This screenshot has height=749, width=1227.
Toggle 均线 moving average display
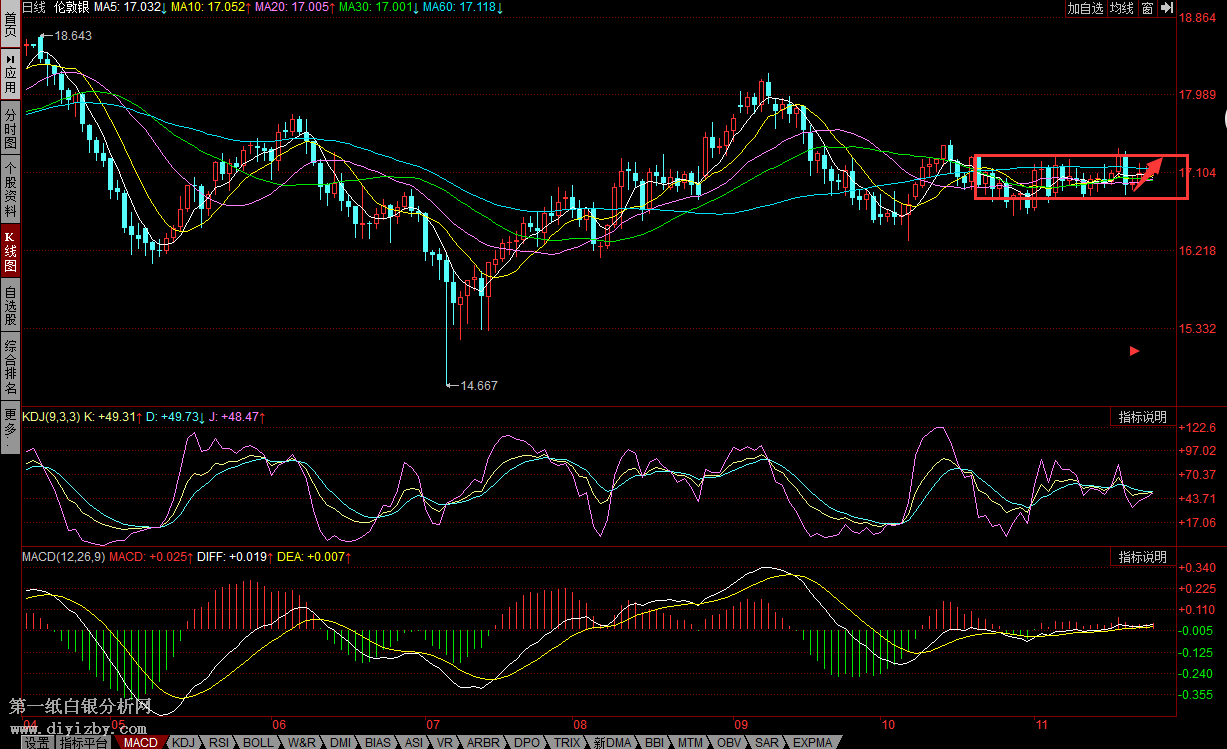tap(1122, 8)
